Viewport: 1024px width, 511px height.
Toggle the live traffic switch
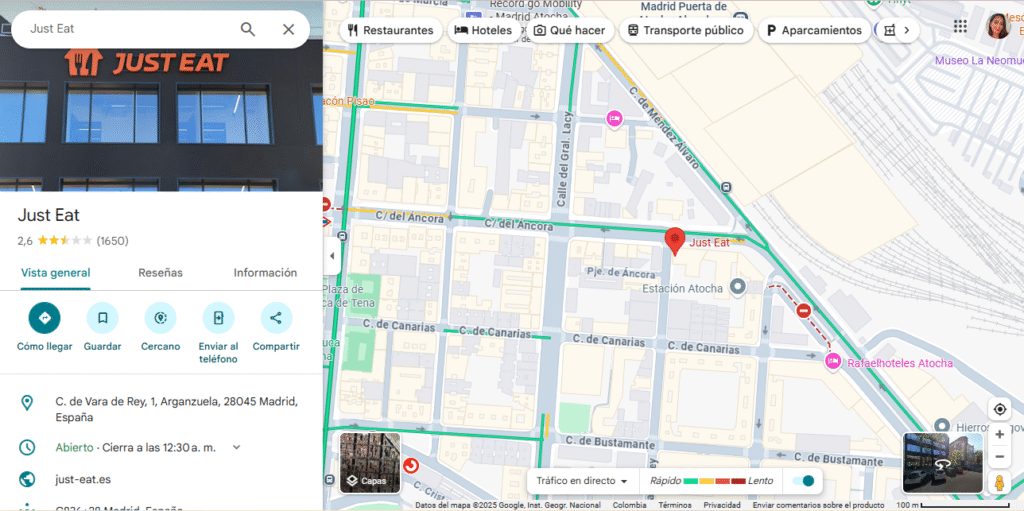click(803, 481)
